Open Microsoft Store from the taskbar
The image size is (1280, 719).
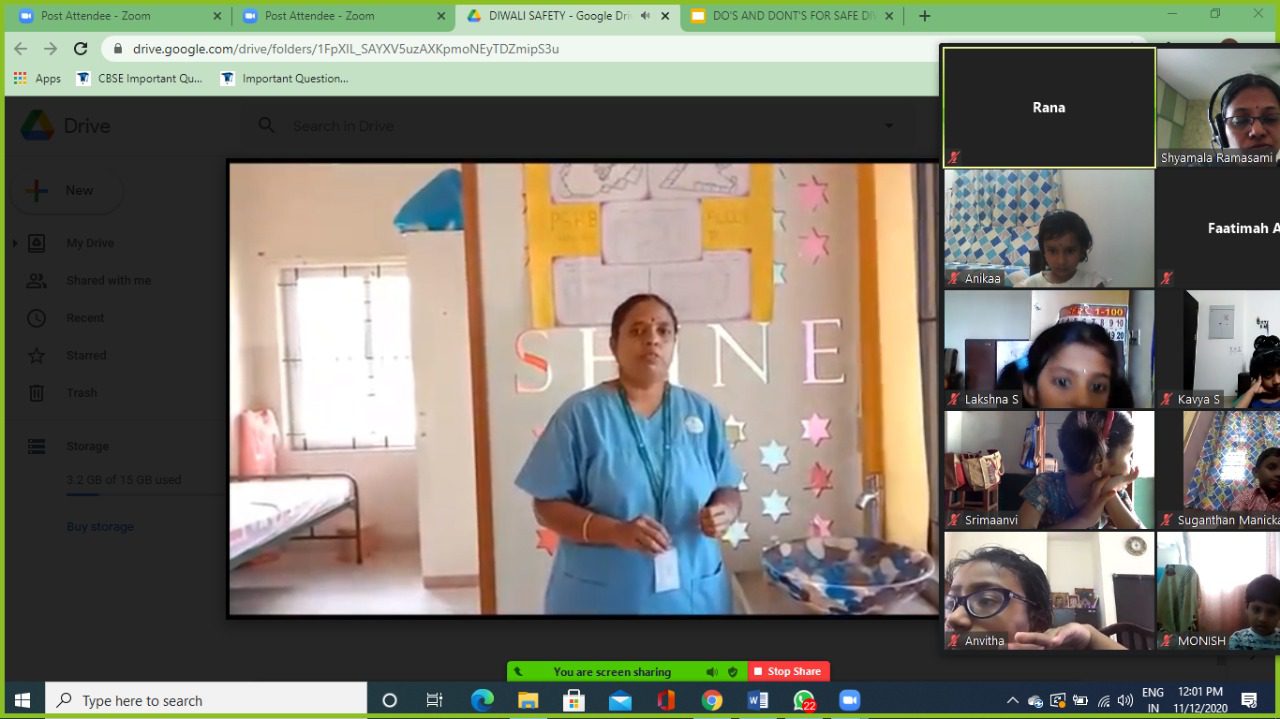[x=574, y=700]
